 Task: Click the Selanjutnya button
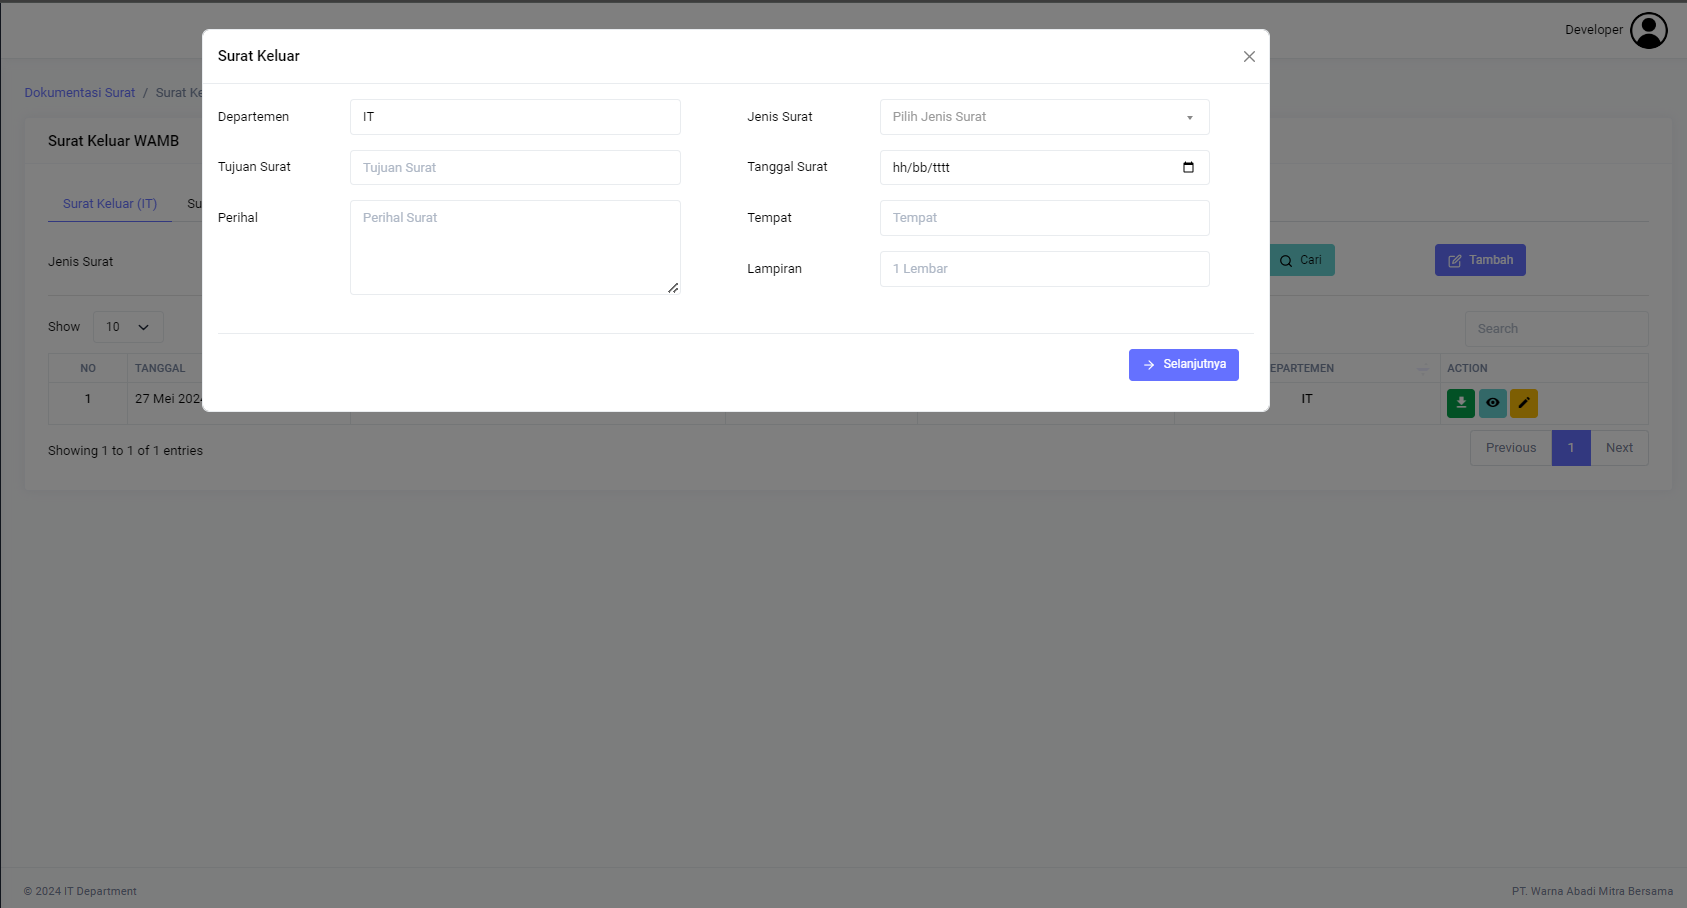pos(1183,365)
